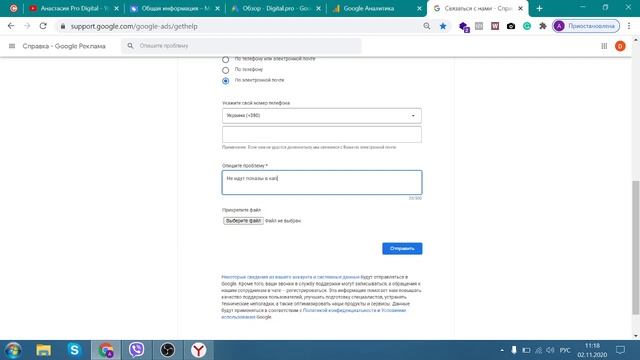The width and height of the screenshot is (640, 360).
Task: Open Yandex Browser from taskbar
Action: pyautogui.click(x=198, y=350)
